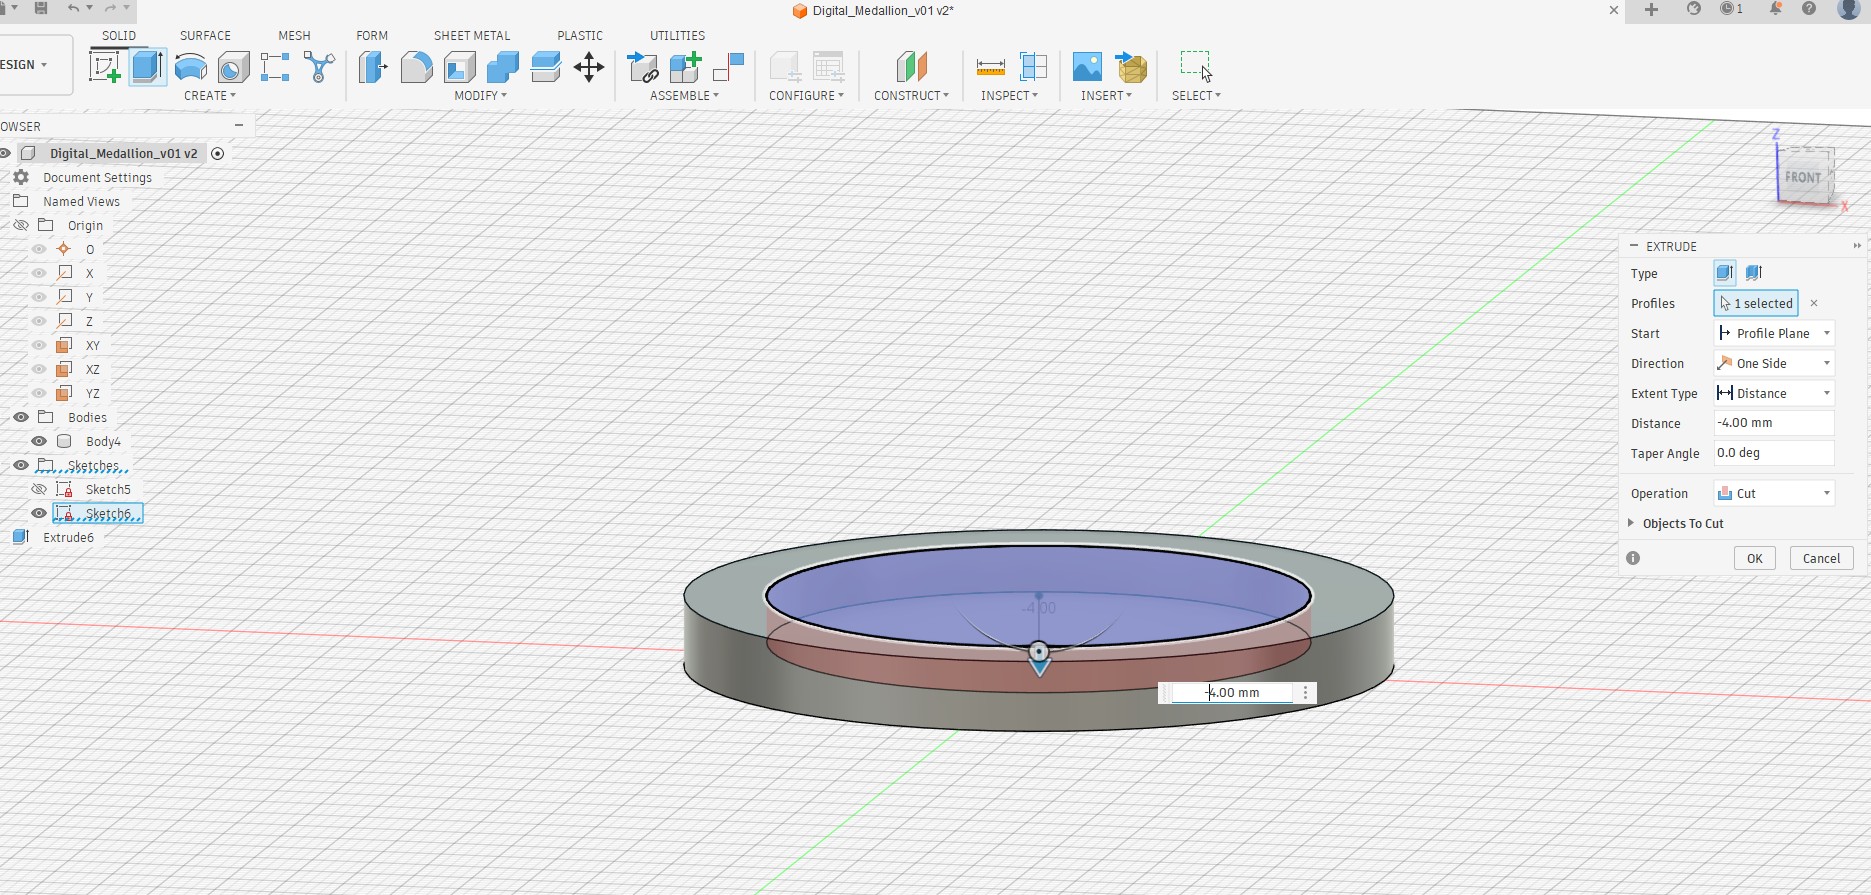
Task: Click the Create Sketch icon
Action: 105,67
